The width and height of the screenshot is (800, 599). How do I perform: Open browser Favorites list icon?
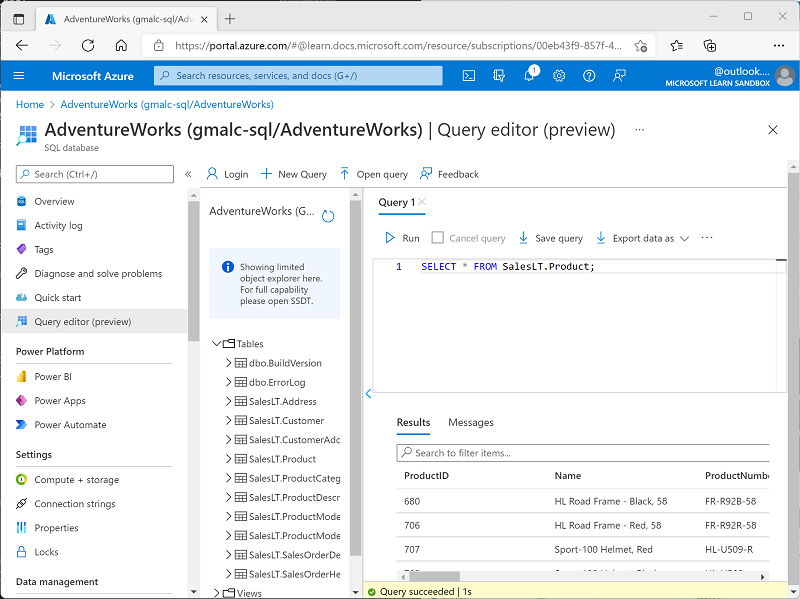point(677,45)
